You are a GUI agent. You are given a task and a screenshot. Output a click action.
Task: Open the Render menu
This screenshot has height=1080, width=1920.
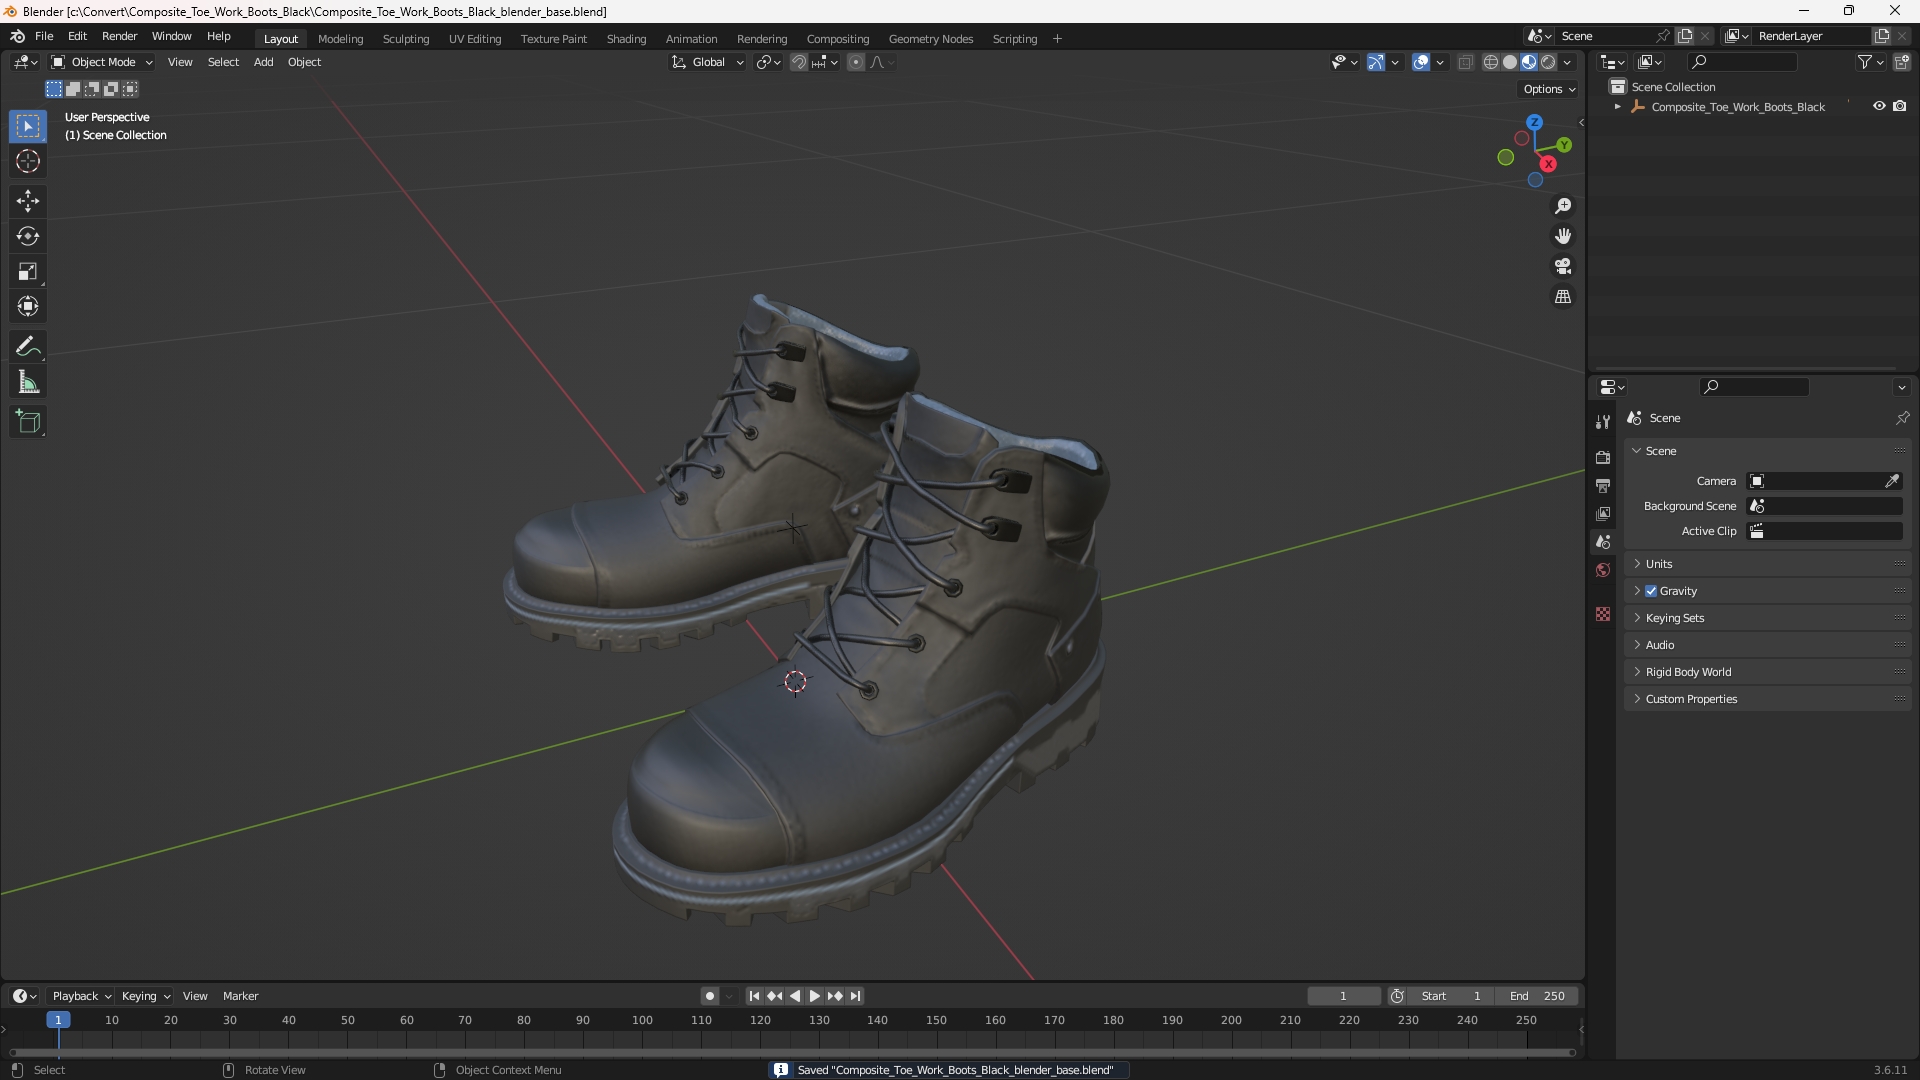coord(119,36)
